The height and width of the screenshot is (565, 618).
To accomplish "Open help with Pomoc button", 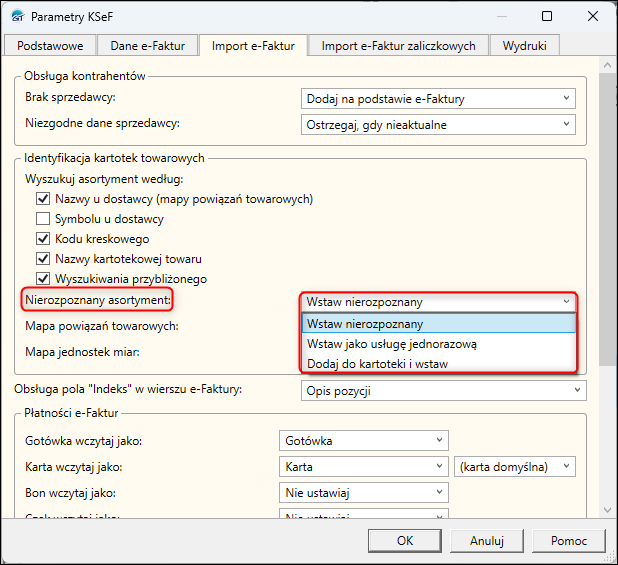I will (568, 540).
